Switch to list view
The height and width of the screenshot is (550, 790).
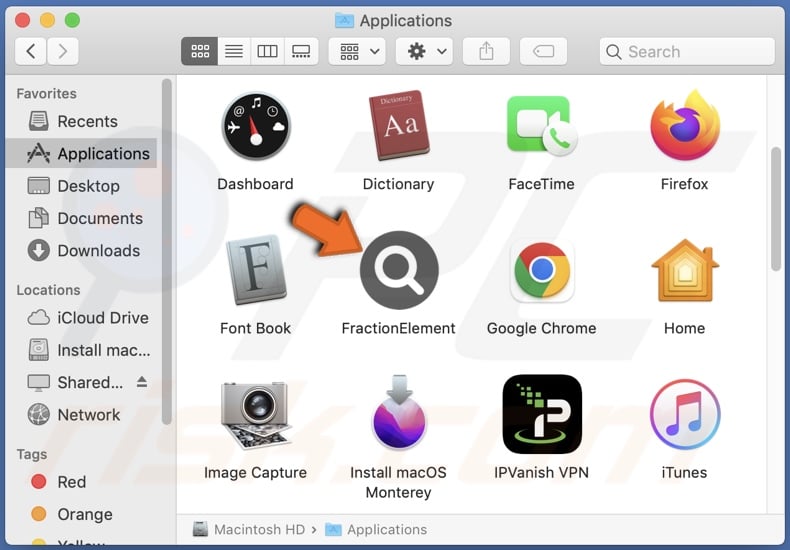point(234,51)
